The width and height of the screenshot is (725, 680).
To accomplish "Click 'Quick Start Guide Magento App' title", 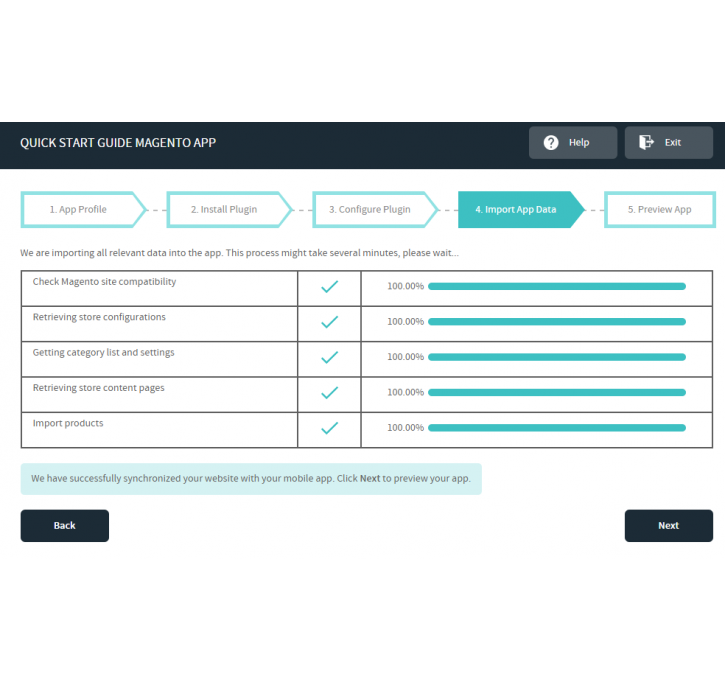I will (x=118, y=143).
